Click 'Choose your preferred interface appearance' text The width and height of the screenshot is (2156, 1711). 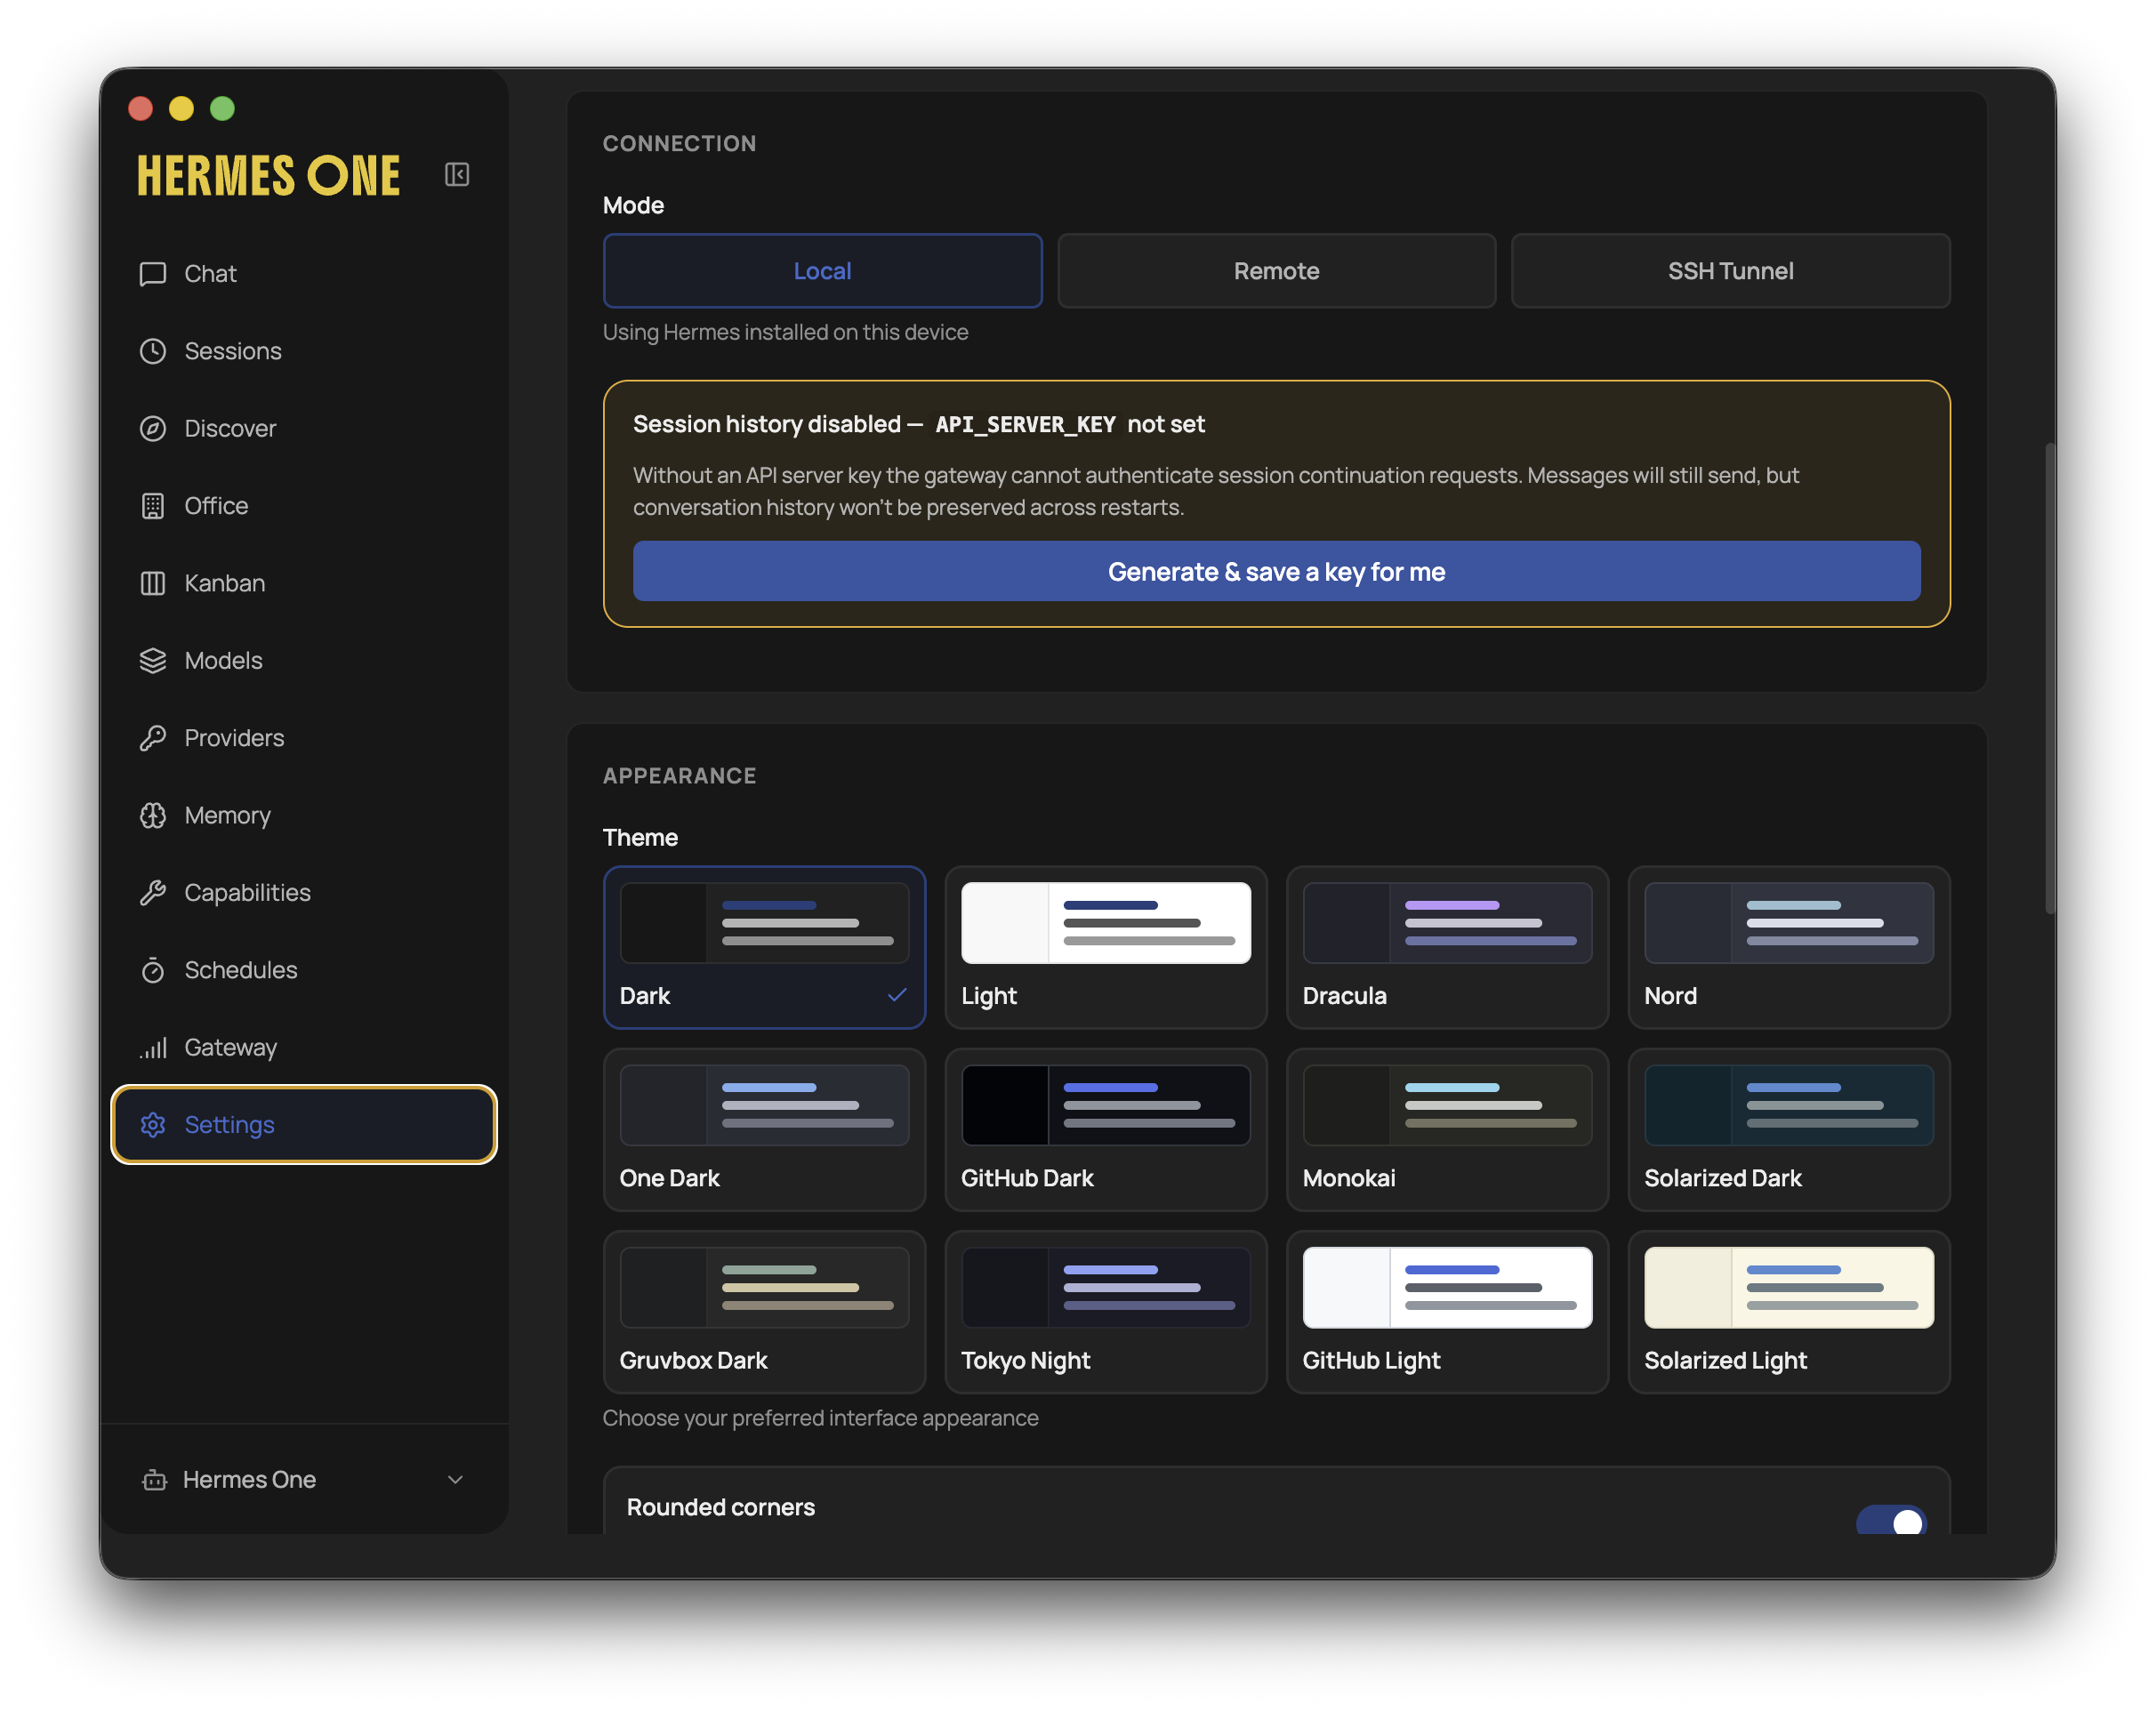click(x=820, y=1418)
